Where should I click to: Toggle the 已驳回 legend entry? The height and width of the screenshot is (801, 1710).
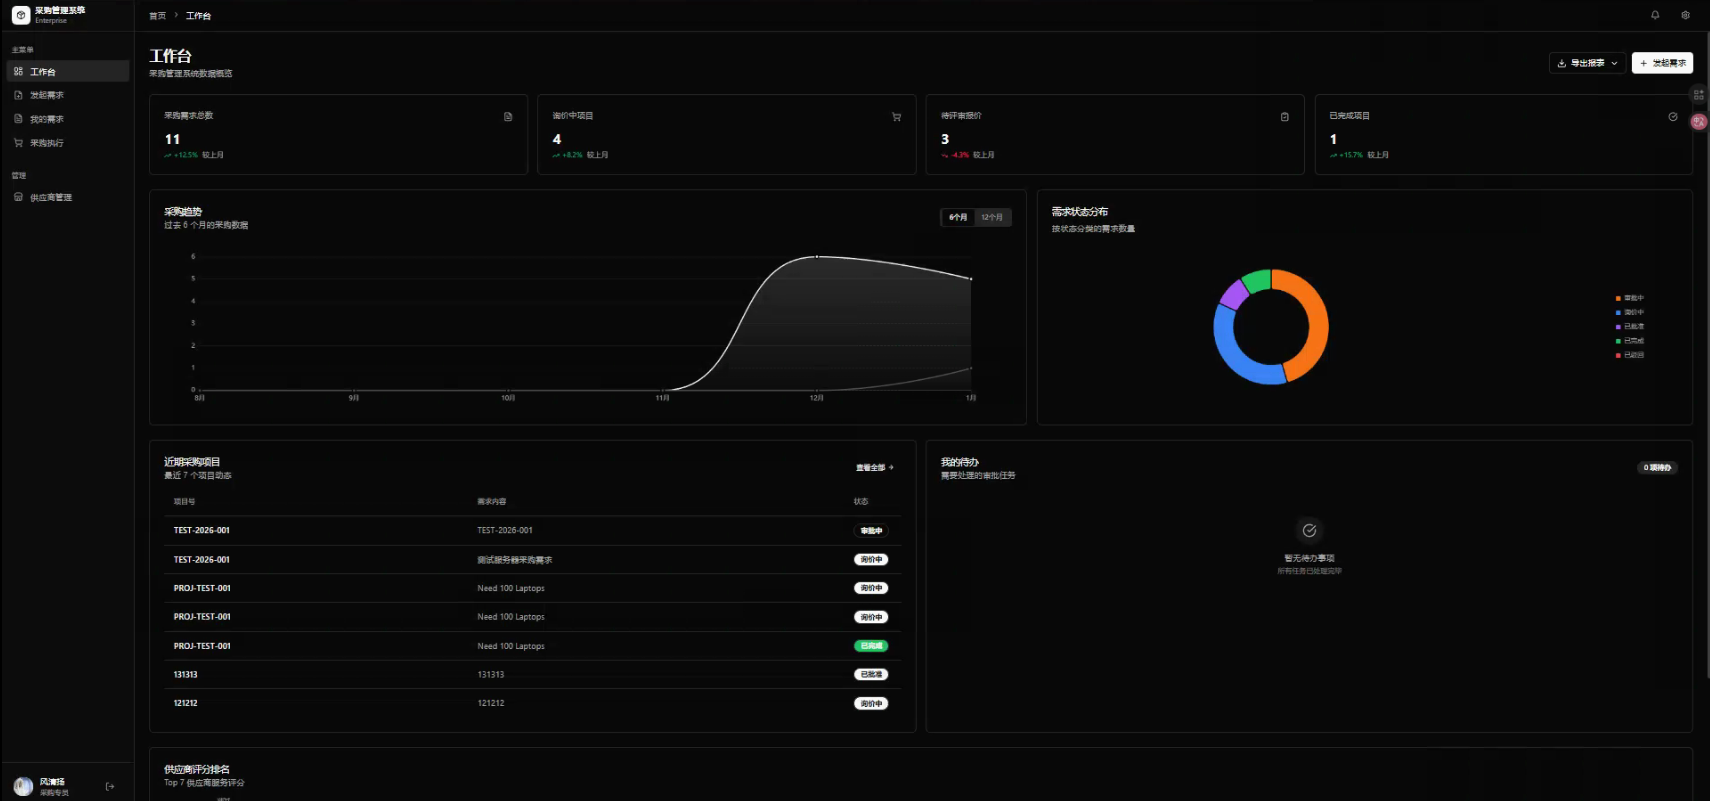(1630, 355)
